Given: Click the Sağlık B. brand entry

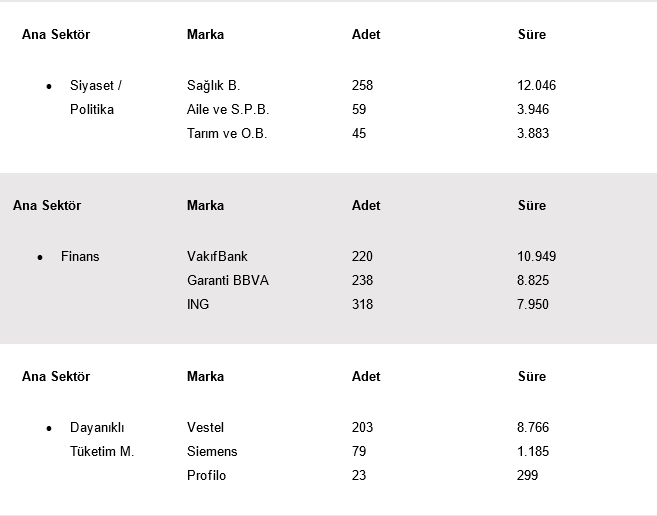Looking at the screenshot, I should tap(213, 86).
